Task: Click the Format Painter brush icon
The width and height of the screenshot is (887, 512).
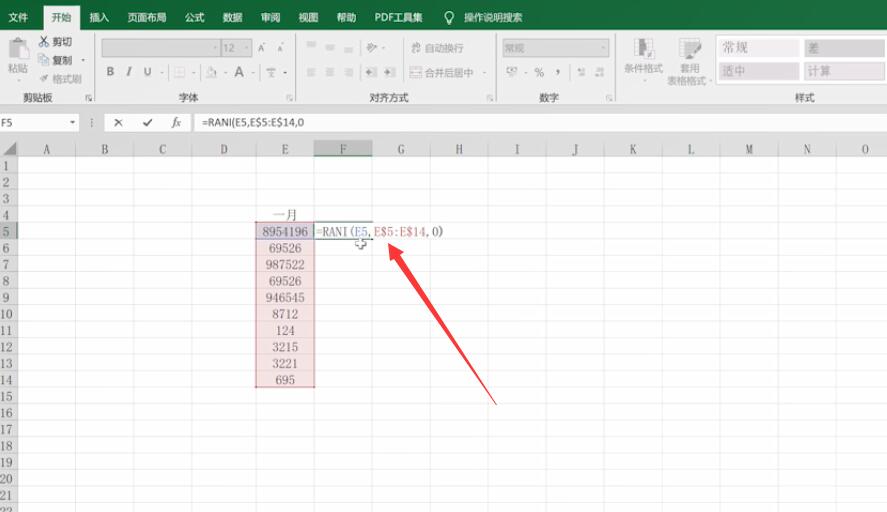Action: click(x=44, y=79)
